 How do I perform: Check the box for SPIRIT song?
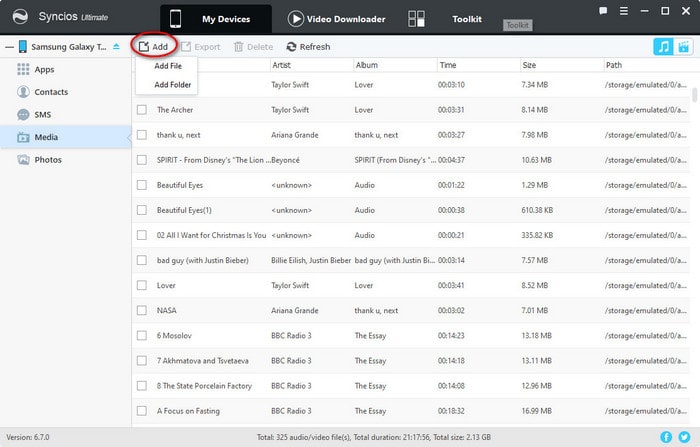pyautogui.click(x=142, y=159)
